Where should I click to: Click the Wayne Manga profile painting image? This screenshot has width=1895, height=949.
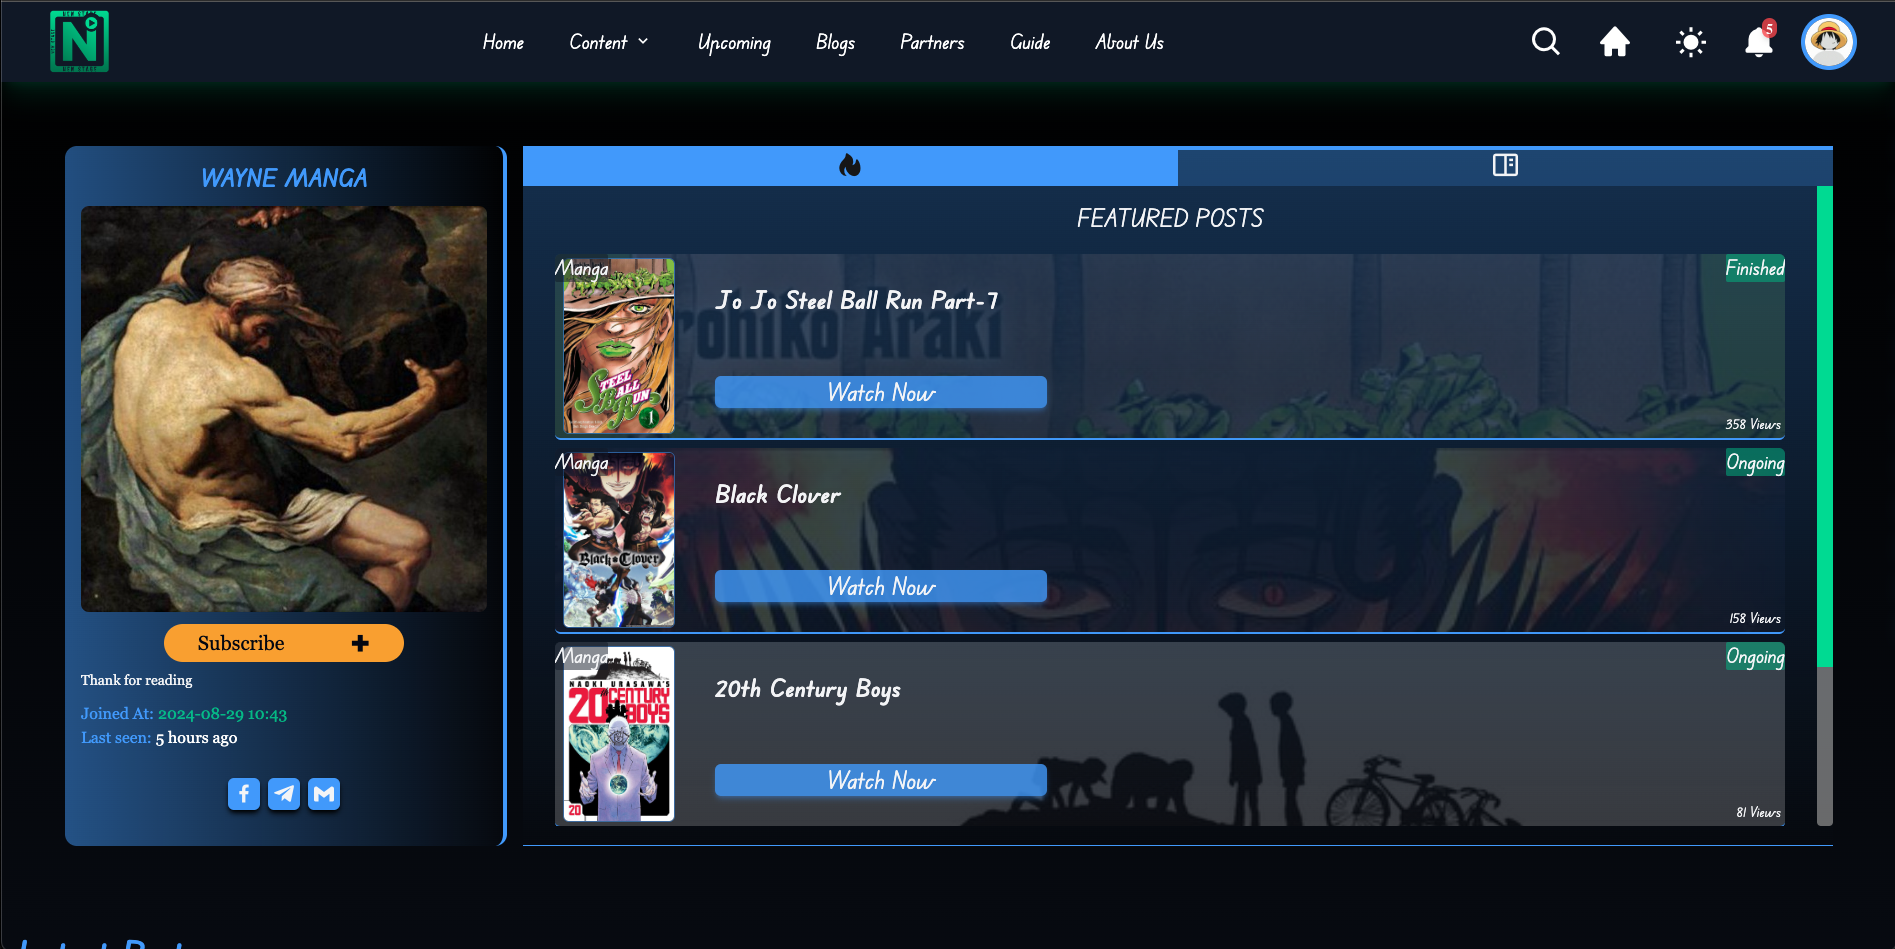[284, 409]
